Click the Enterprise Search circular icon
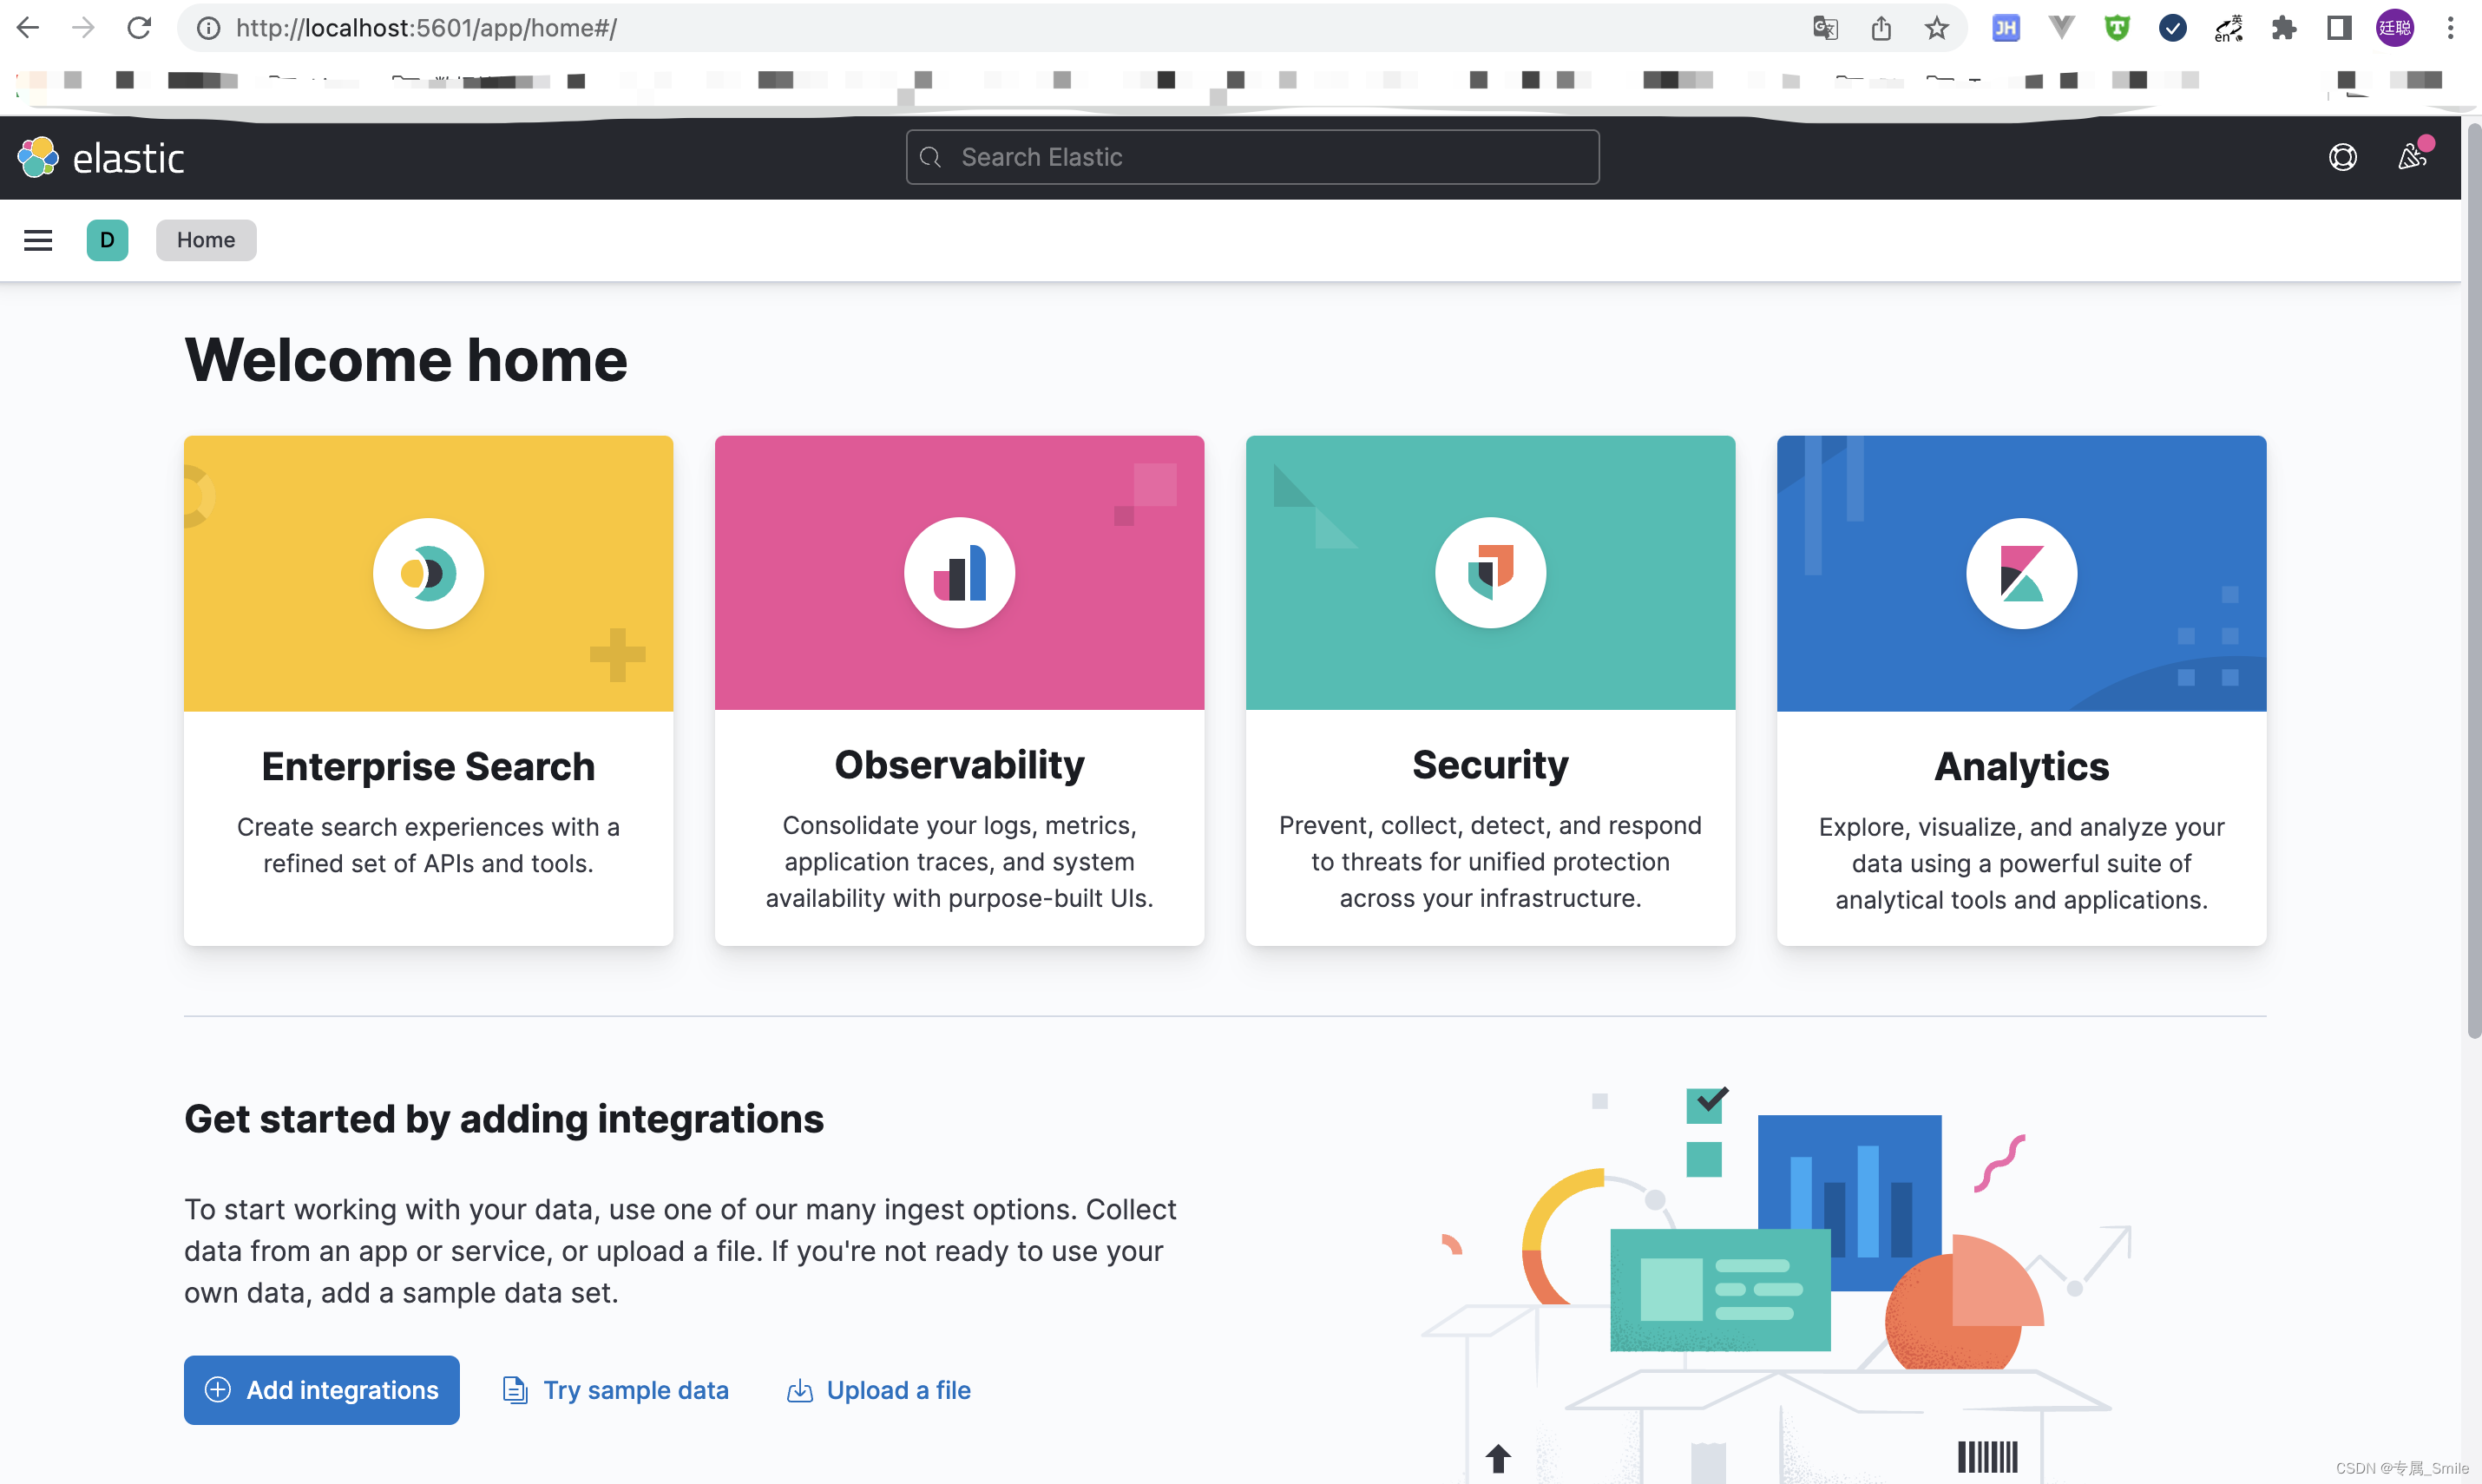Viewport: 2482px width, 1484px height. [x=428, y=573]
